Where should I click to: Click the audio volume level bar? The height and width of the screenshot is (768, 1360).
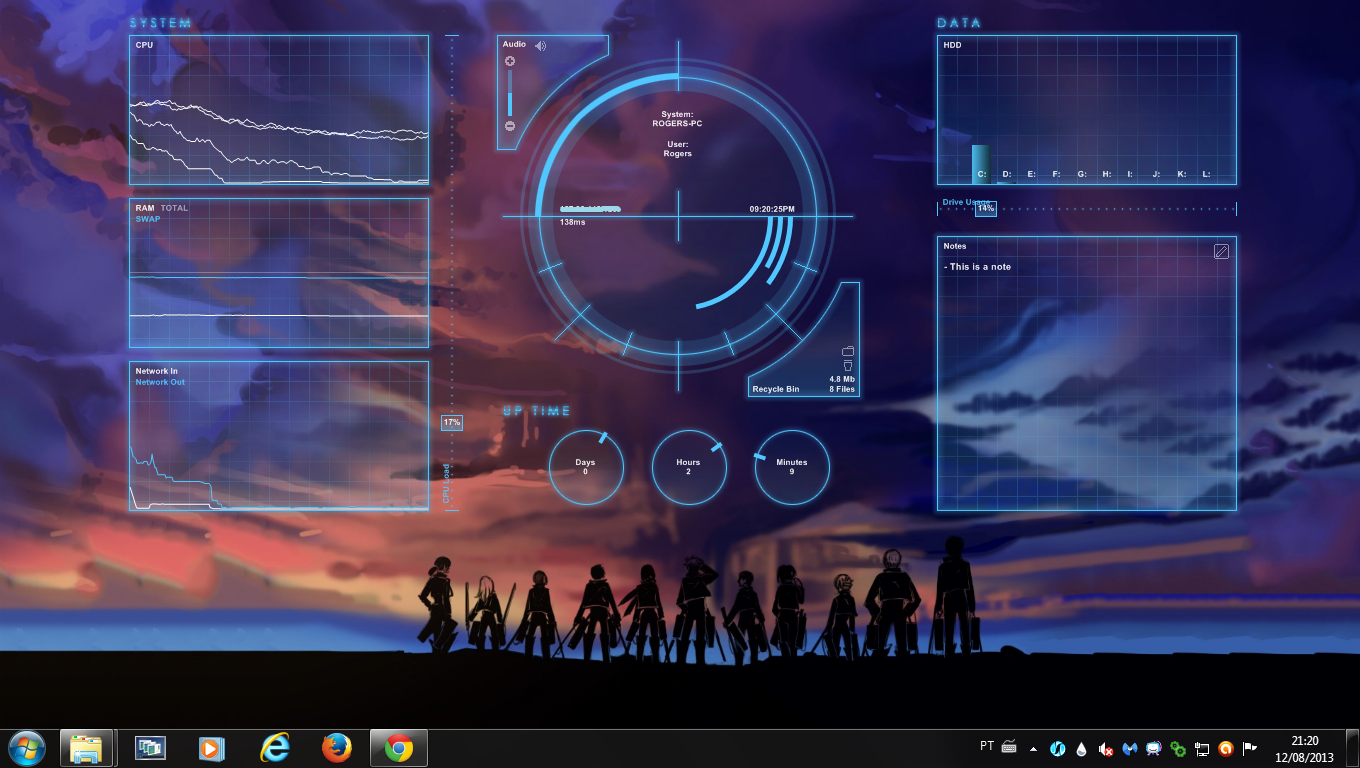point(510,94)
